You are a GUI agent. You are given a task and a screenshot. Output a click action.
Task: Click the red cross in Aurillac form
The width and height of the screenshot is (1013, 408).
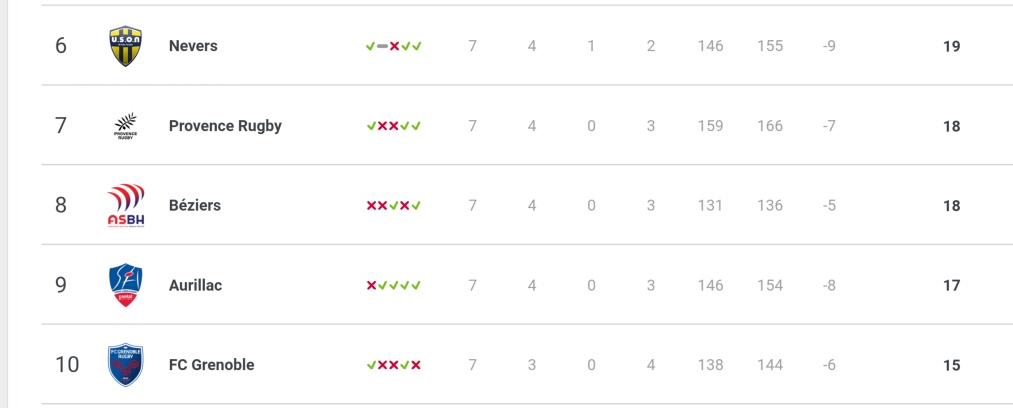point(371,285)
